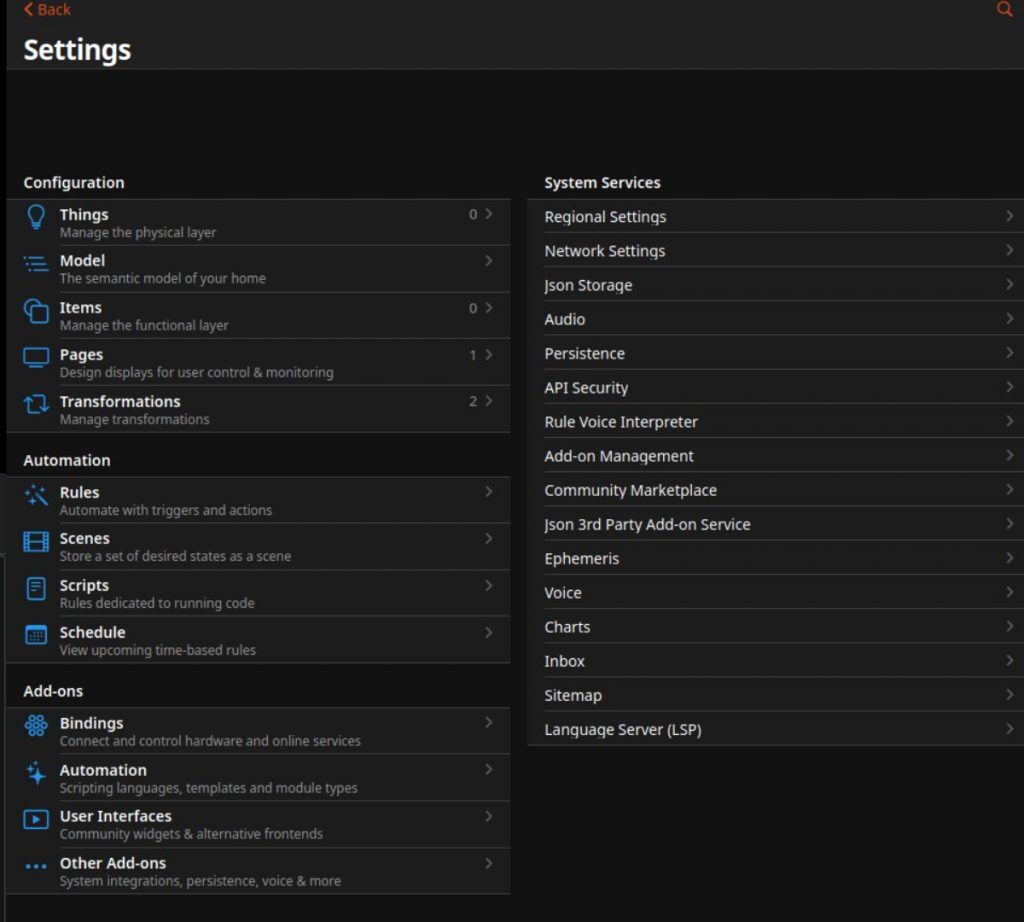This screenshot has height=922, width=1024.
Task: Open the Community Marketplace entry
Action: point(630,490)
